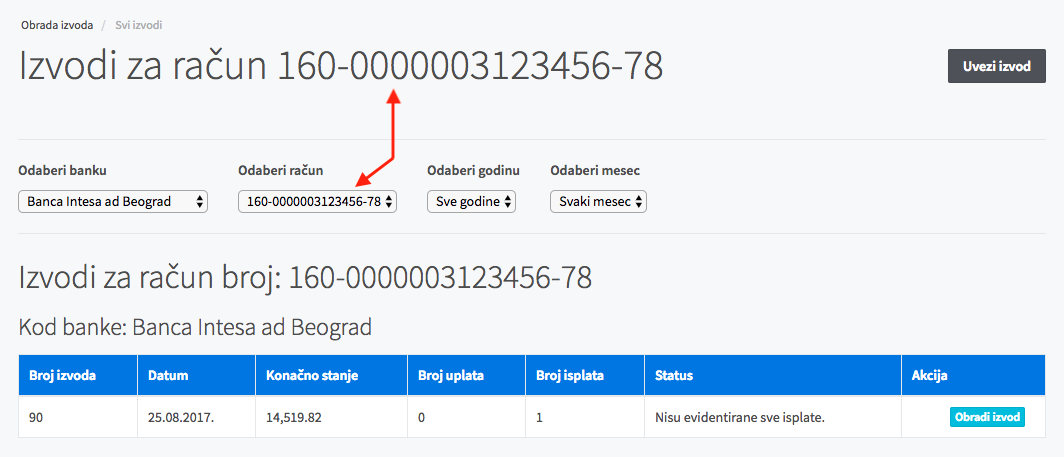Open the Sve godine year dropdown
This screenshot has width=1064, height=457.
[x=472, y=202]
